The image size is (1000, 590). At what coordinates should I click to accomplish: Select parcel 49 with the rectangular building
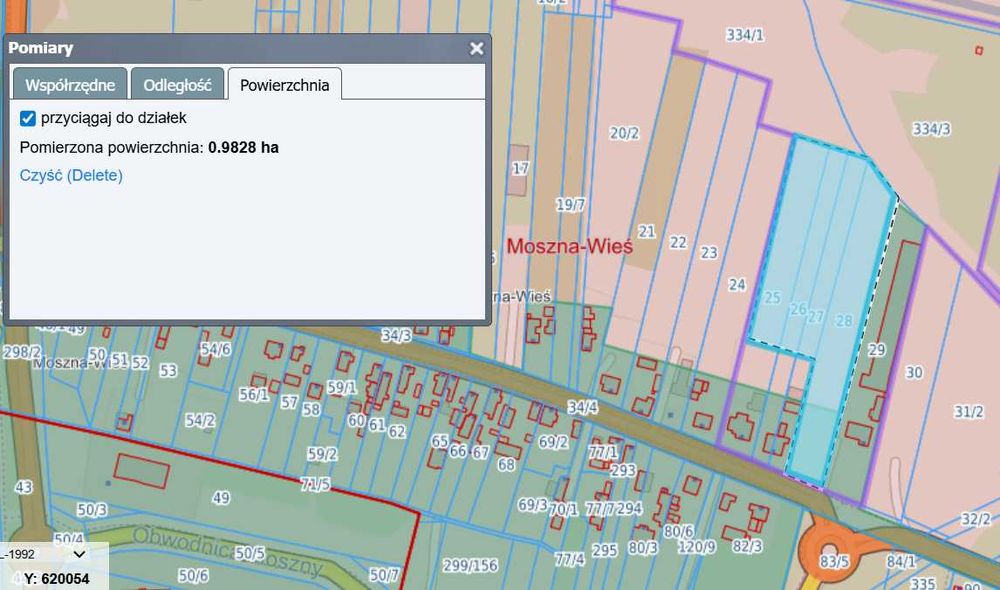coord(221,498)
